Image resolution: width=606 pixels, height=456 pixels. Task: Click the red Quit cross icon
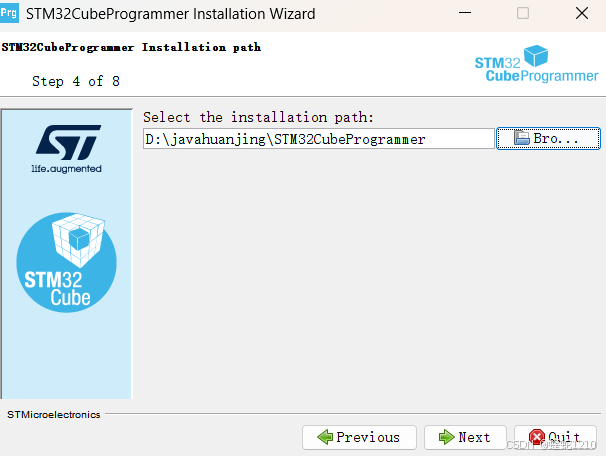tap(536, 437)
